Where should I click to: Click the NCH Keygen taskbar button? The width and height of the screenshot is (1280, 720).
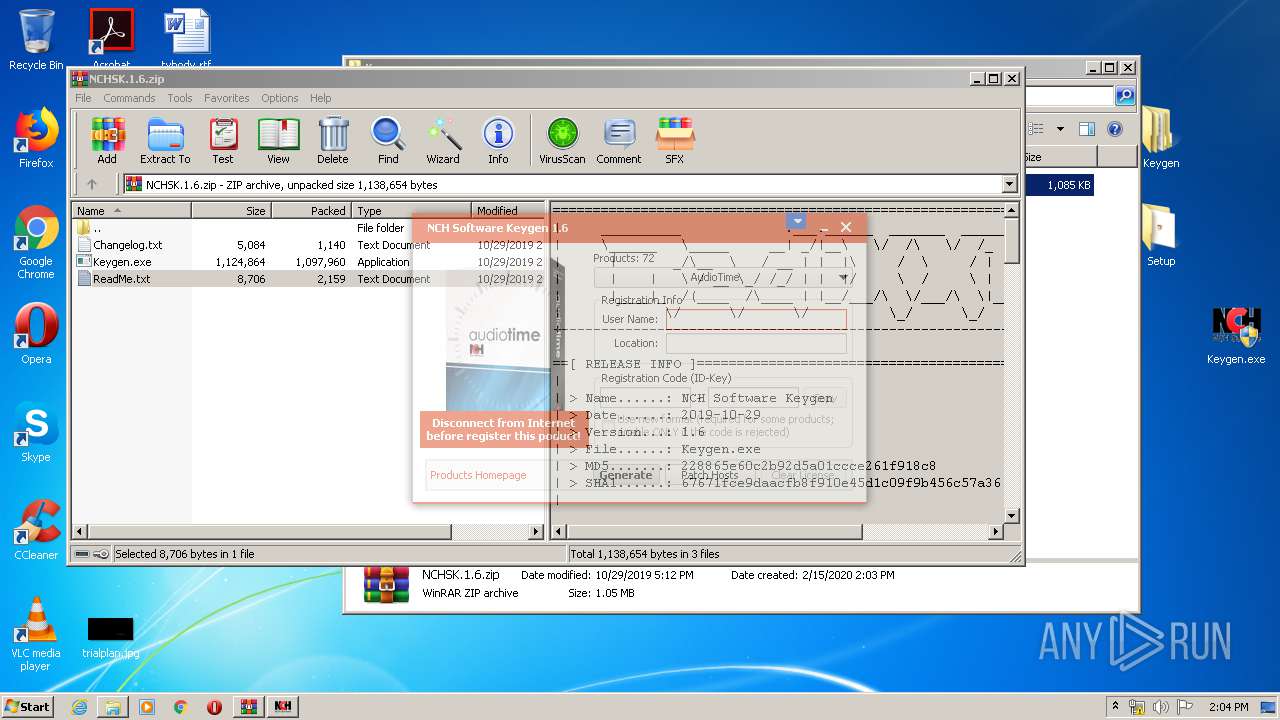click(x=283, y=706)
